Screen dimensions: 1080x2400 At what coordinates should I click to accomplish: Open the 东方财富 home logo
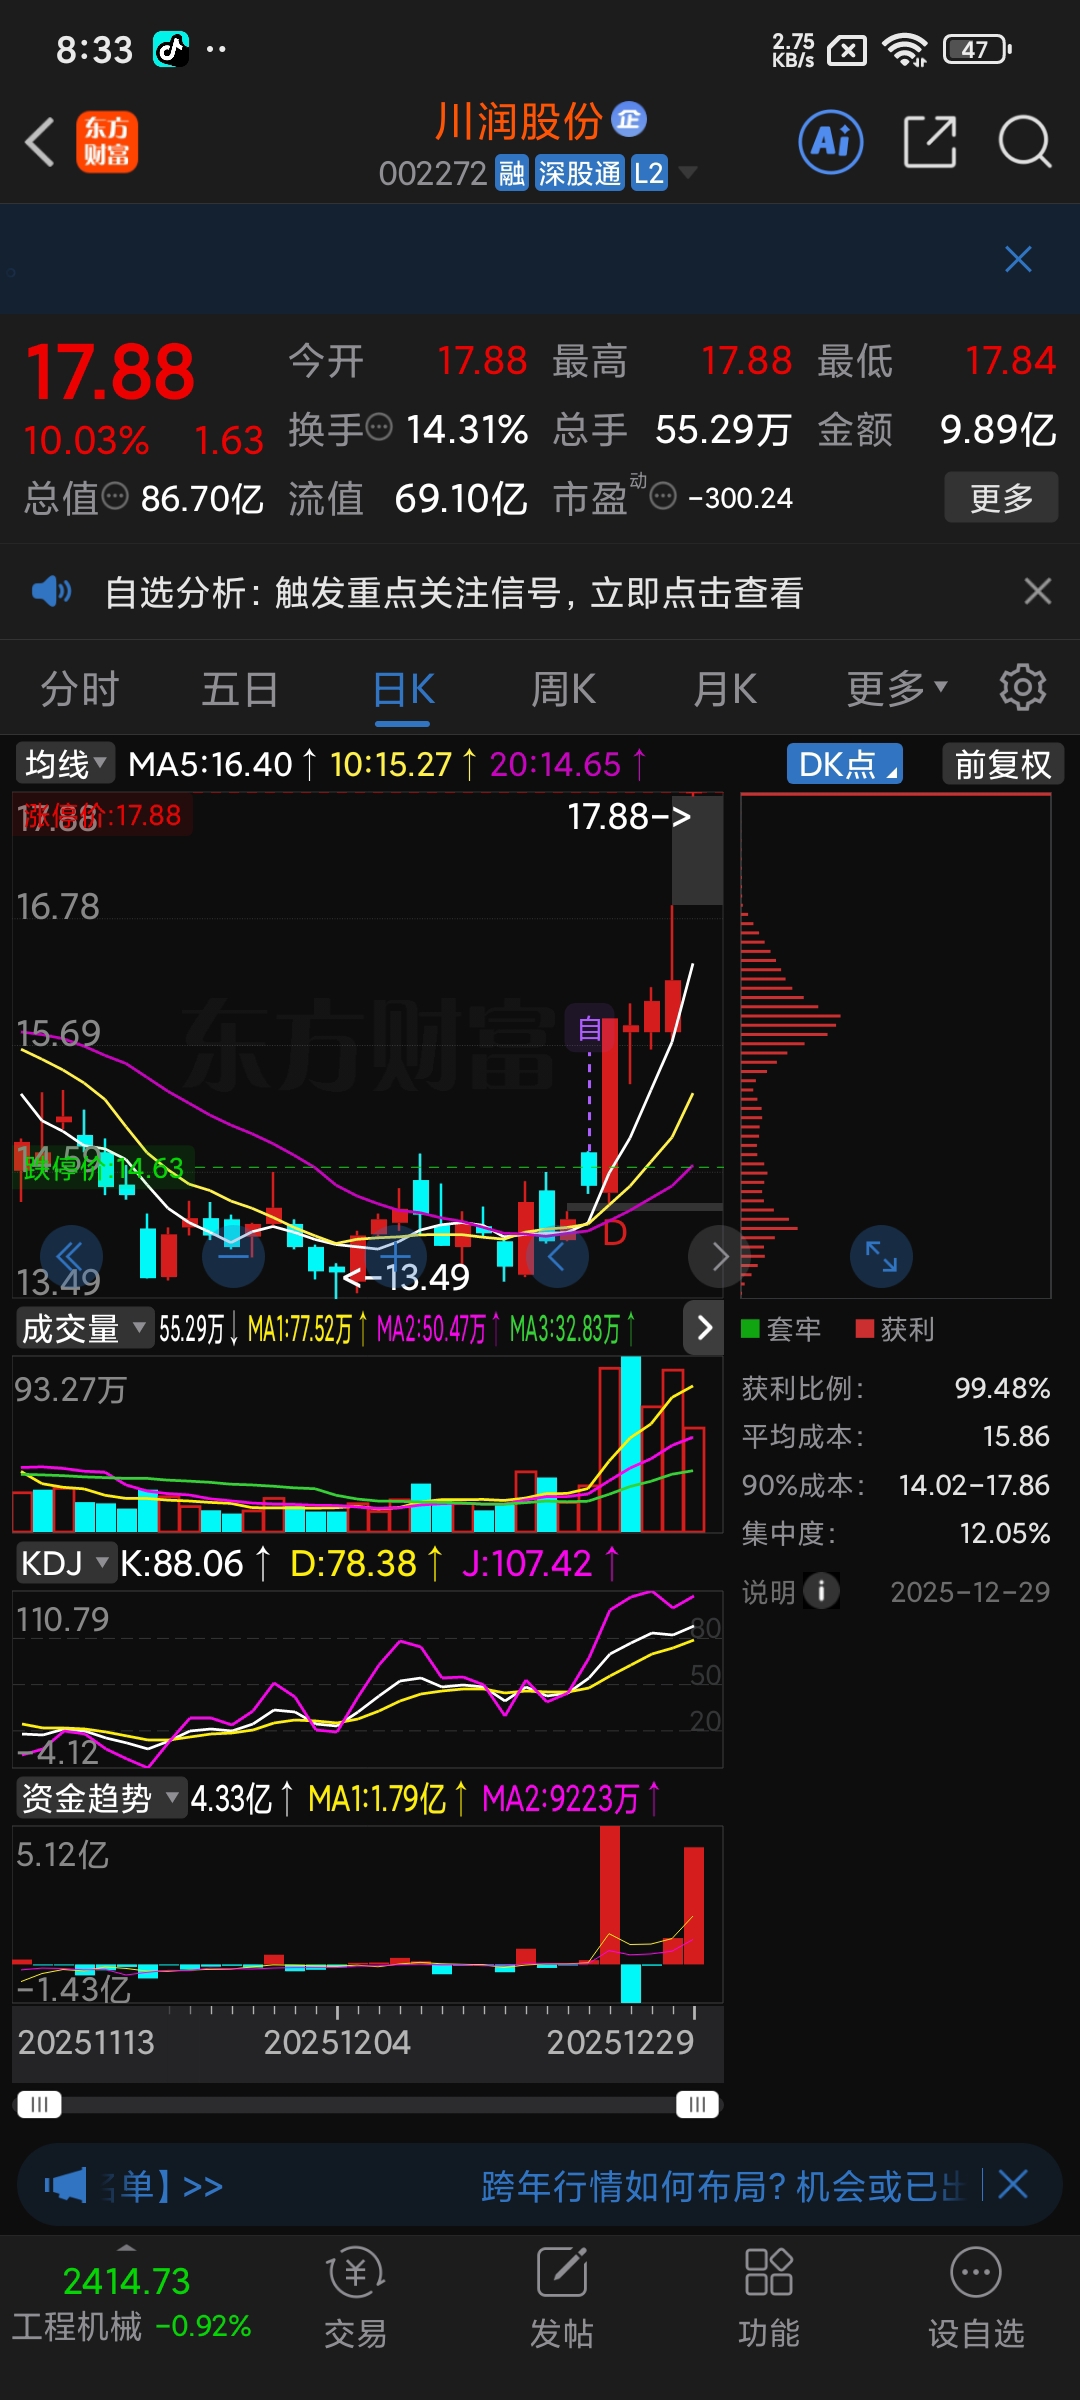107,141
